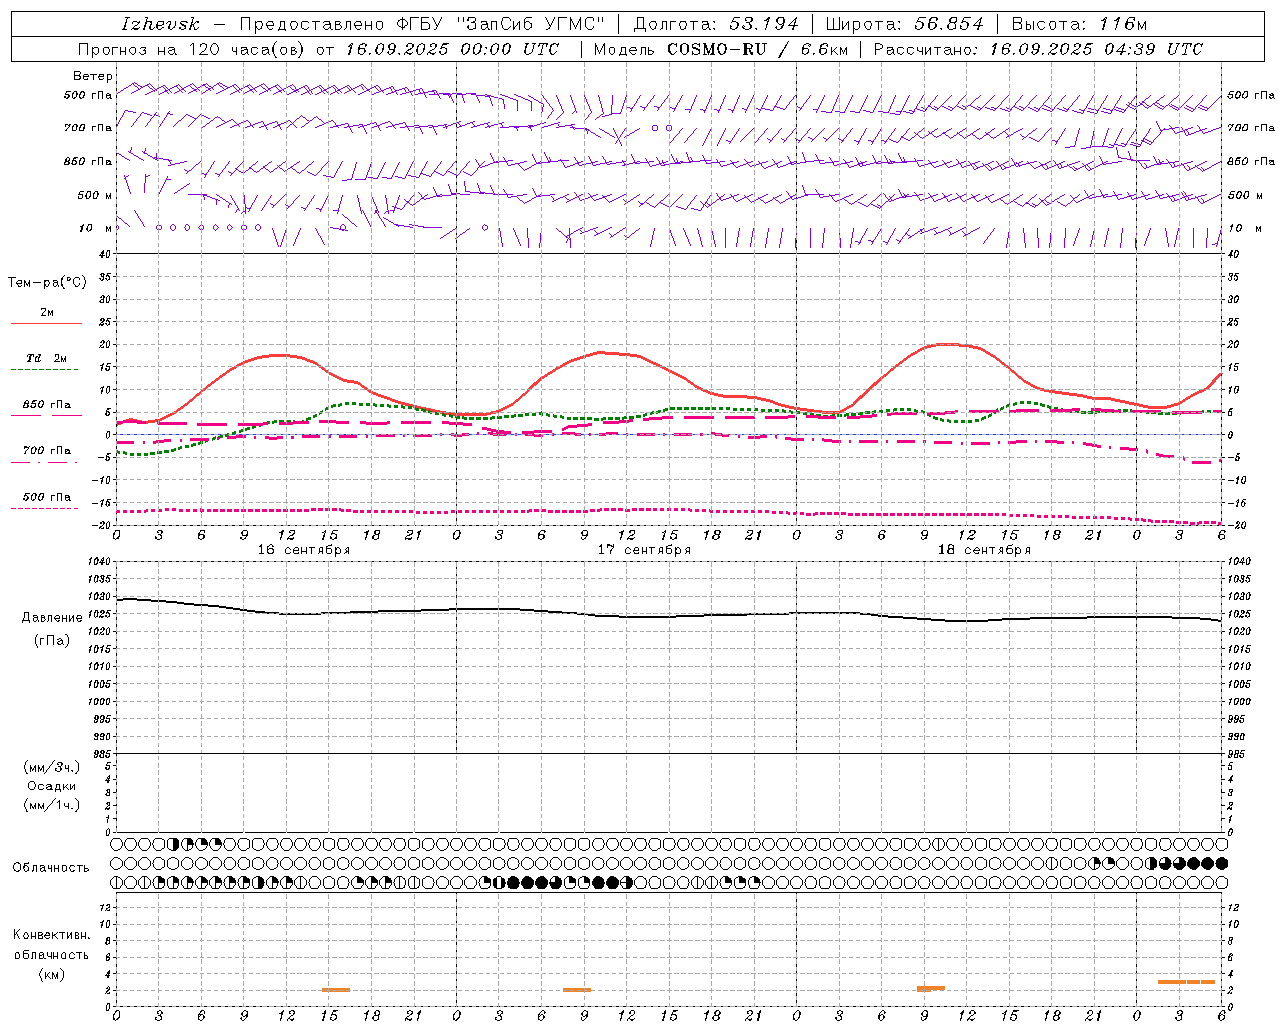The width and height of the screenshot is (1280, 1024).
Task: Select the Модель COSMO-RU / 6.6км label
Action: tap(720, 49)
